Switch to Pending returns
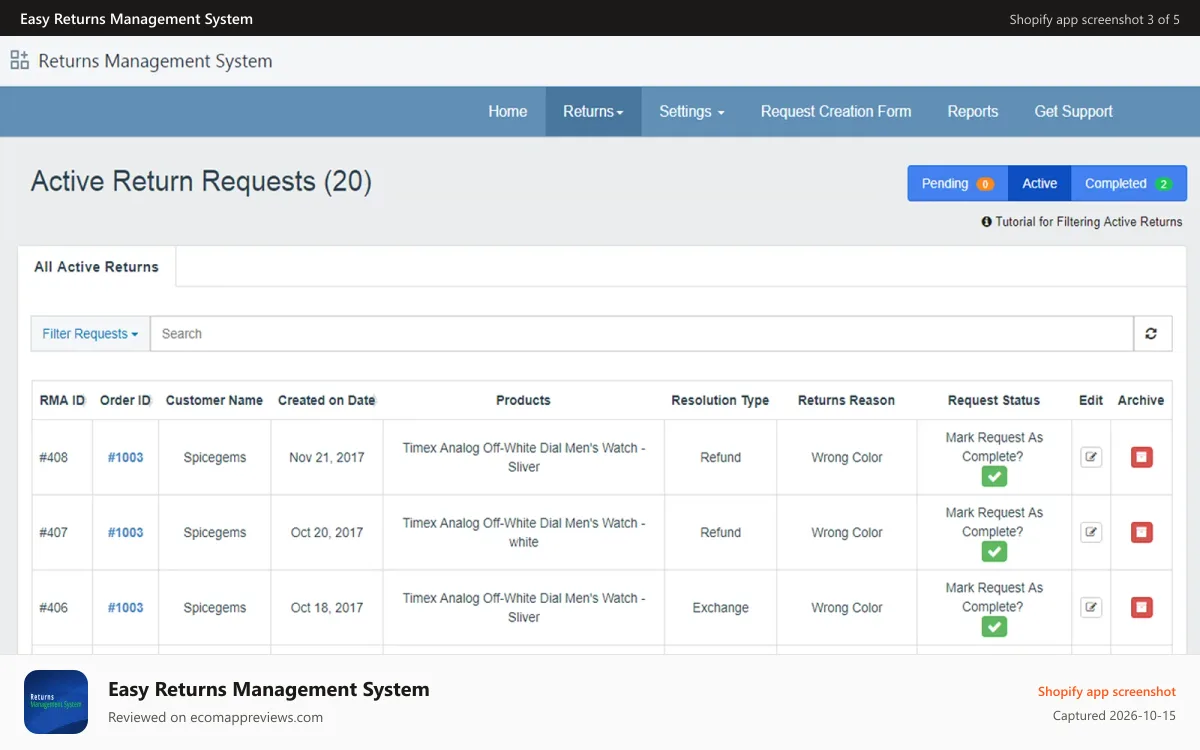Screen dimensions: 1200x750 point(958,183)
